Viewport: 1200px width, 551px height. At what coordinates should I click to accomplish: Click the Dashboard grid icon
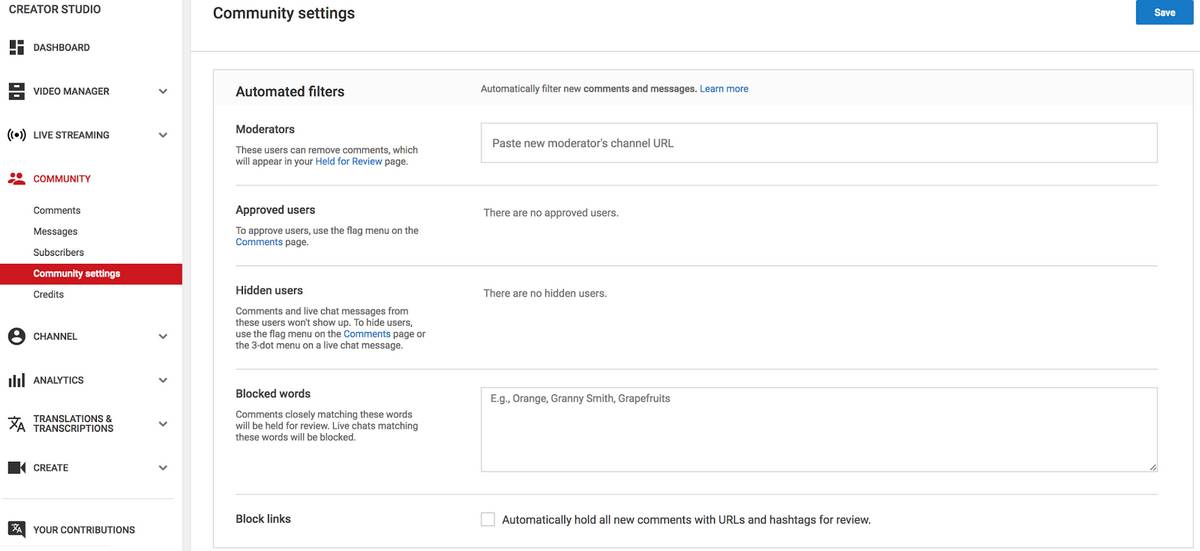pos(16,47)
